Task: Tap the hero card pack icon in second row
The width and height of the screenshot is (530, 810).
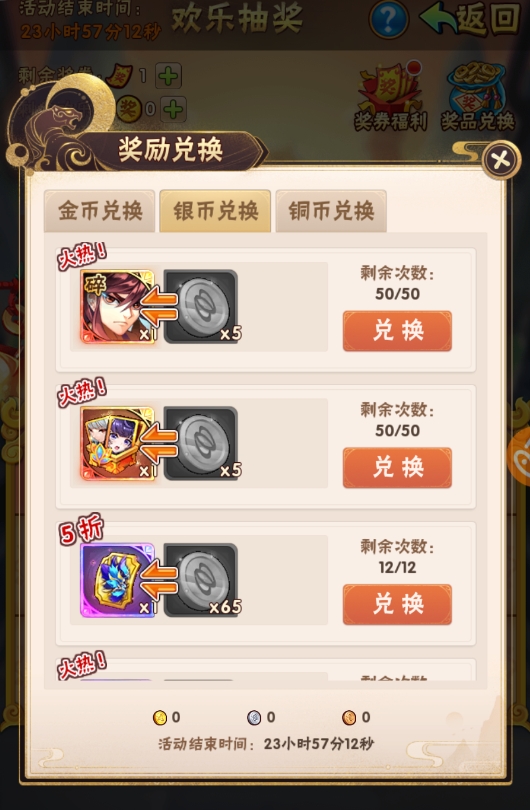Action: (x=118, y=443)
